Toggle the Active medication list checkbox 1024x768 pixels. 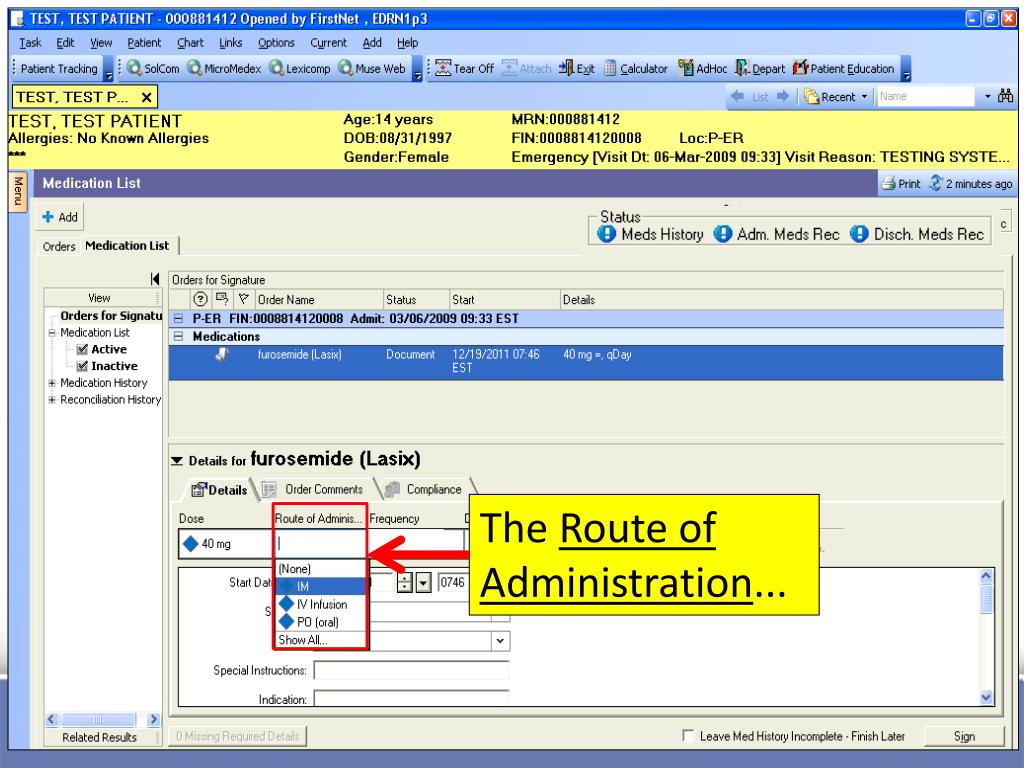pyautogui.click(x=82, y=349)
